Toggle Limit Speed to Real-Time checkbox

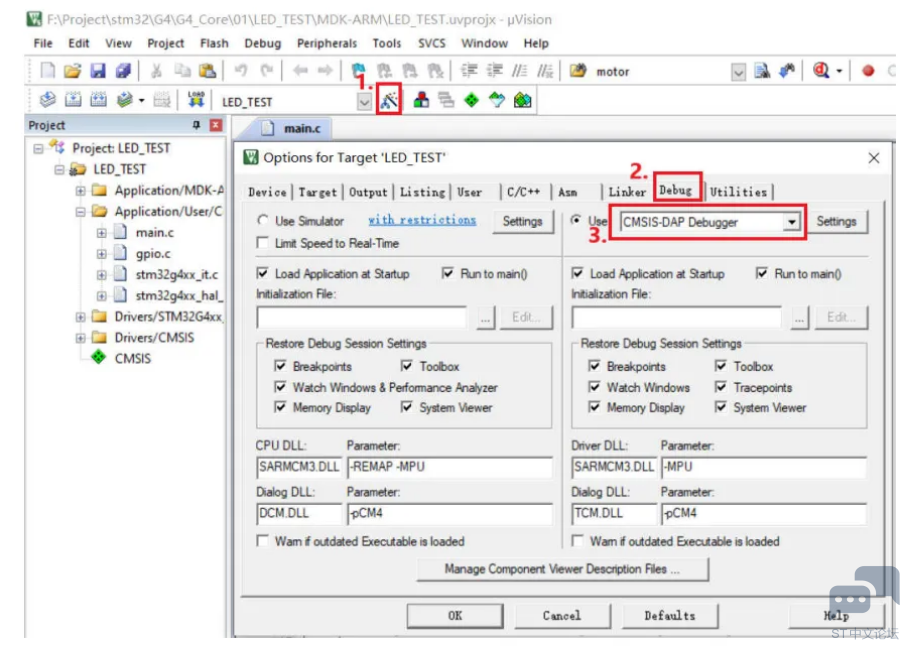coord(263,243)
